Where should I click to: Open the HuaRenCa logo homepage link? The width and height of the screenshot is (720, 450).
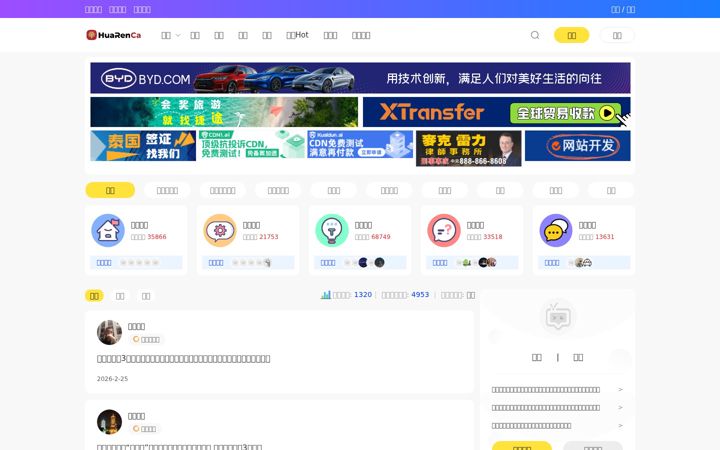113,35
